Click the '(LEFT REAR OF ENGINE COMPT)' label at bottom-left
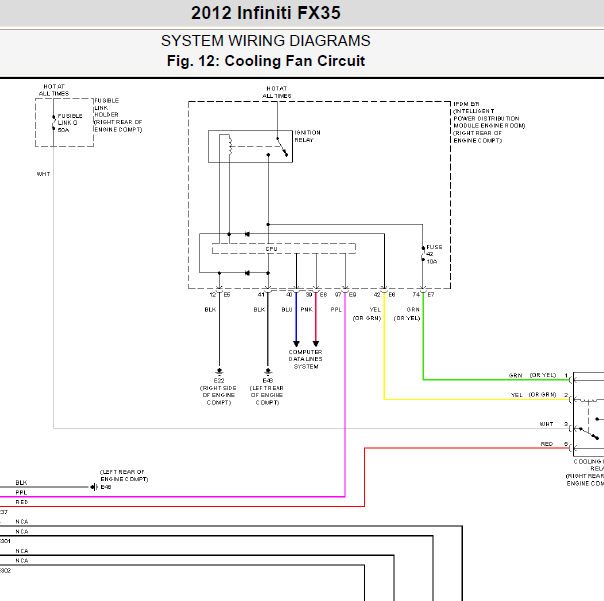Viewport: 604px width, 601px height. click(124, 475)
